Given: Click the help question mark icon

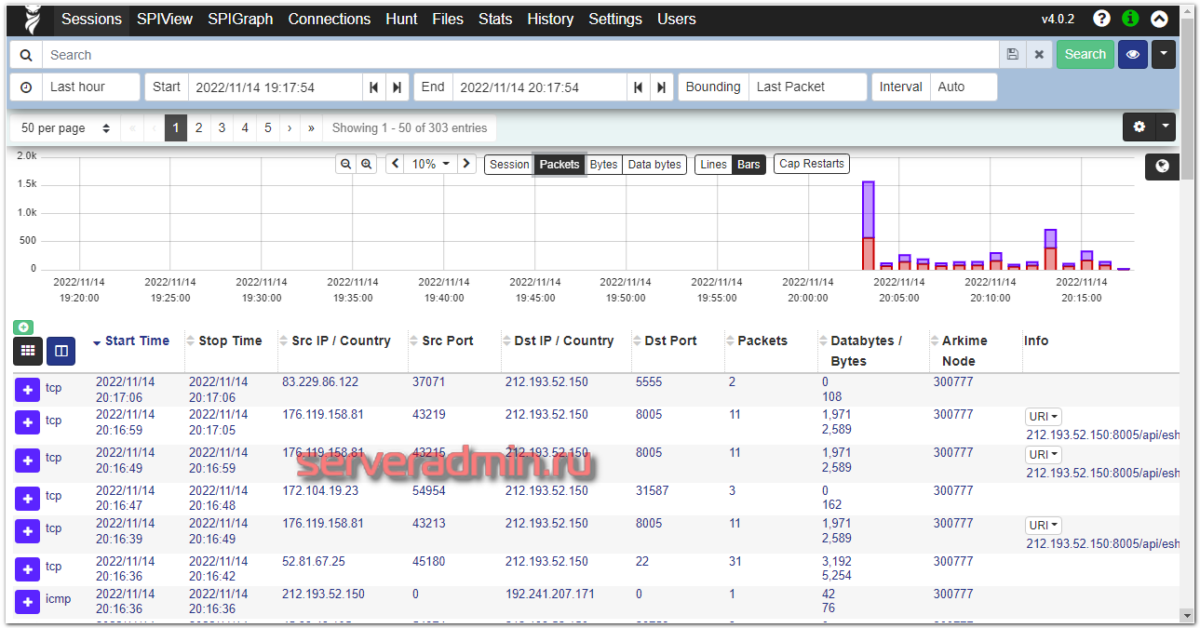Looking at the screenshot, I should click(1101, 19).
